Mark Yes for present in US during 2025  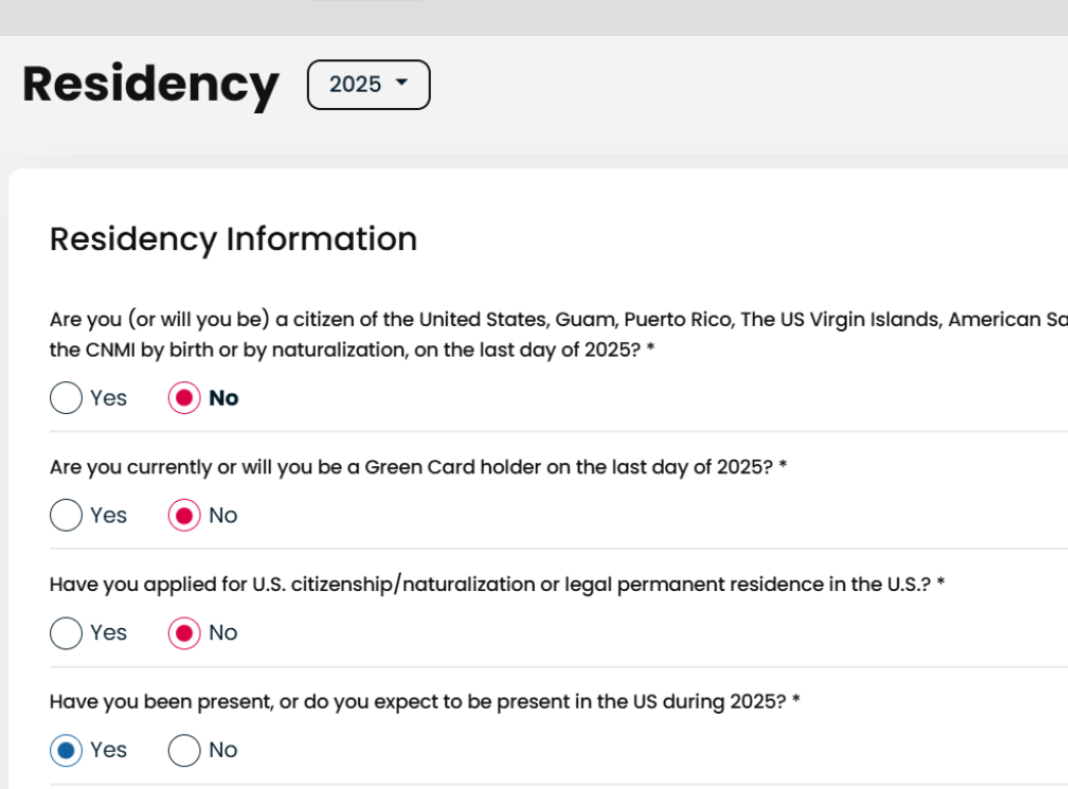(x=66, y=750)
